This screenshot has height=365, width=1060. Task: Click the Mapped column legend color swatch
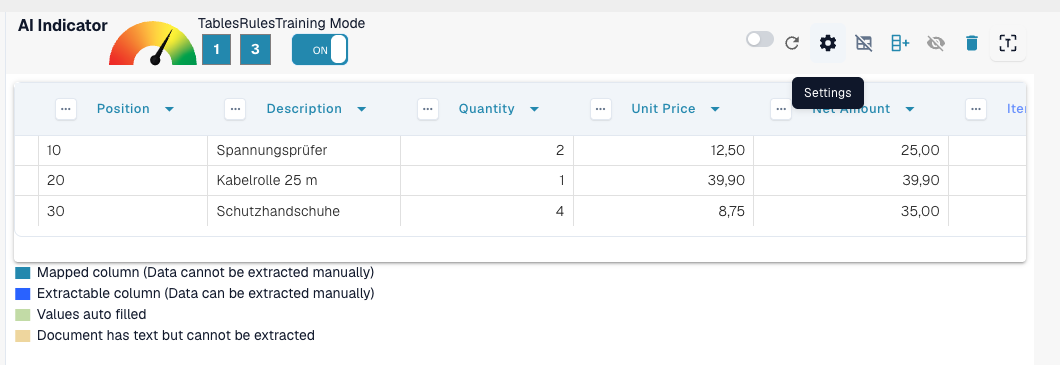tap(23, 273)
